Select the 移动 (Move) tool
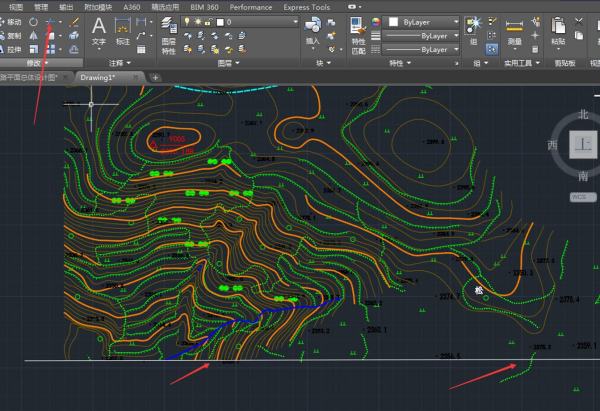 click(14, 21)
